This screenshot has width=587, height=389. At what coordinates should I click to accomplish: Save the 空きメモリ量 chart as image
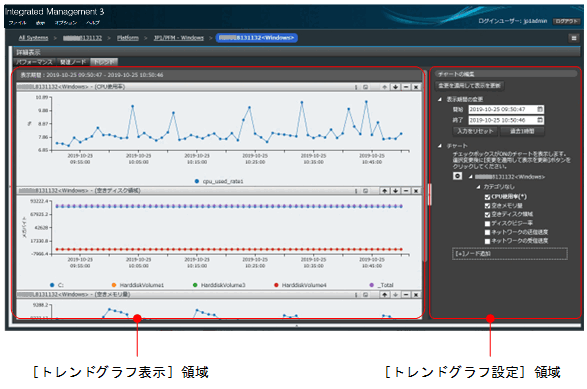tap(365, 295)
